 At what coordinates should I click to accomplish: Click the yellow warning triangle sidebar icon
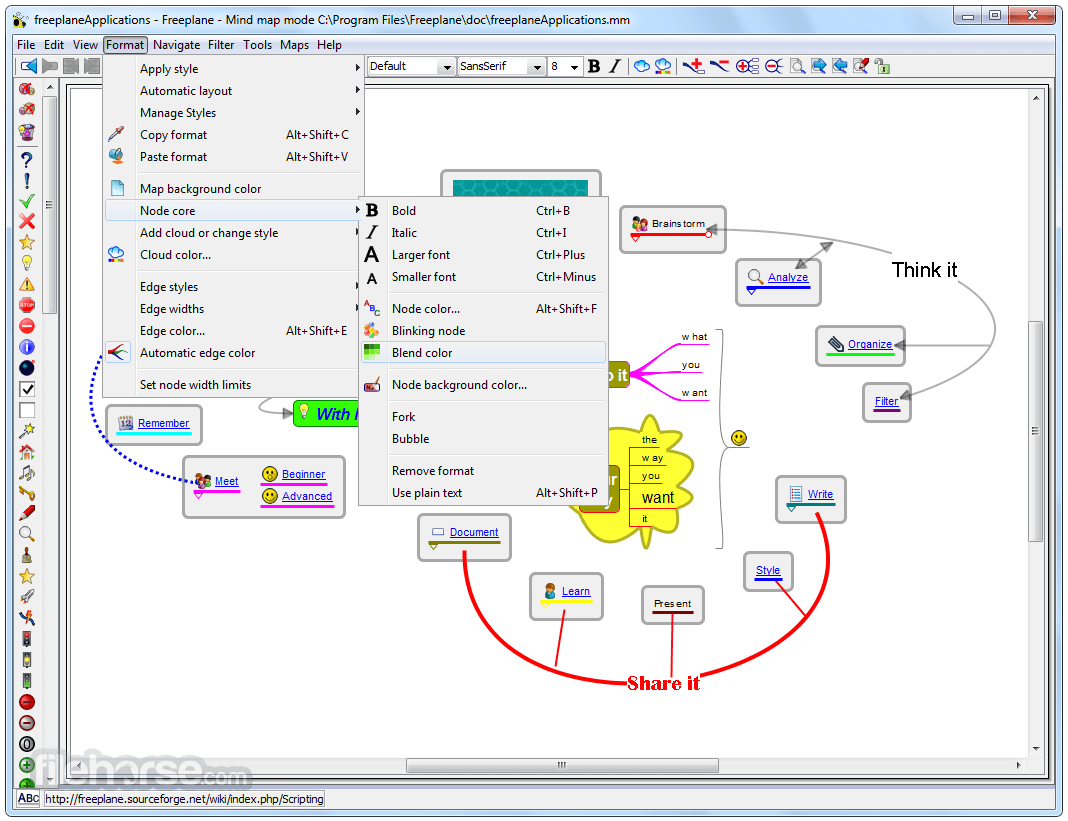27,284
